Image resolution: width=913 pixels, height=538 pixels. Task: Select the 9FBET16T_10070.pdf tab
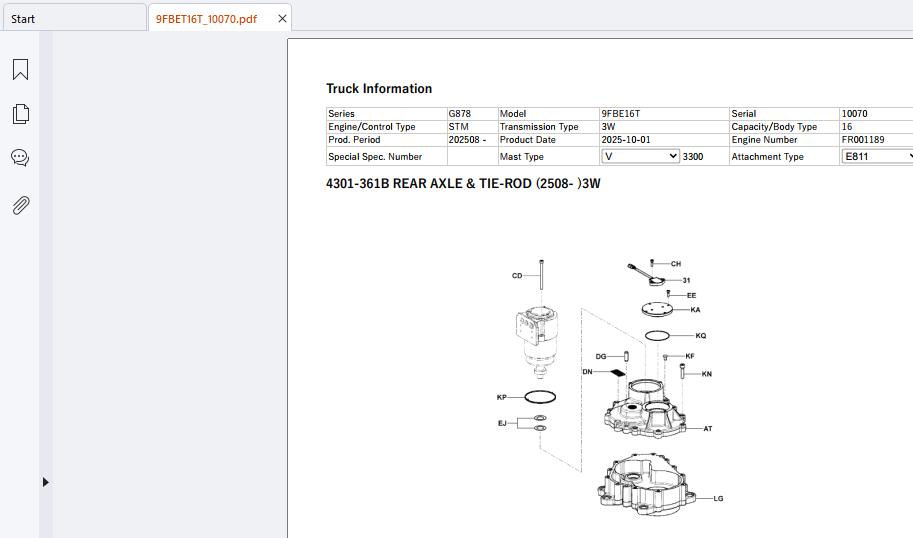coord(206,19)
